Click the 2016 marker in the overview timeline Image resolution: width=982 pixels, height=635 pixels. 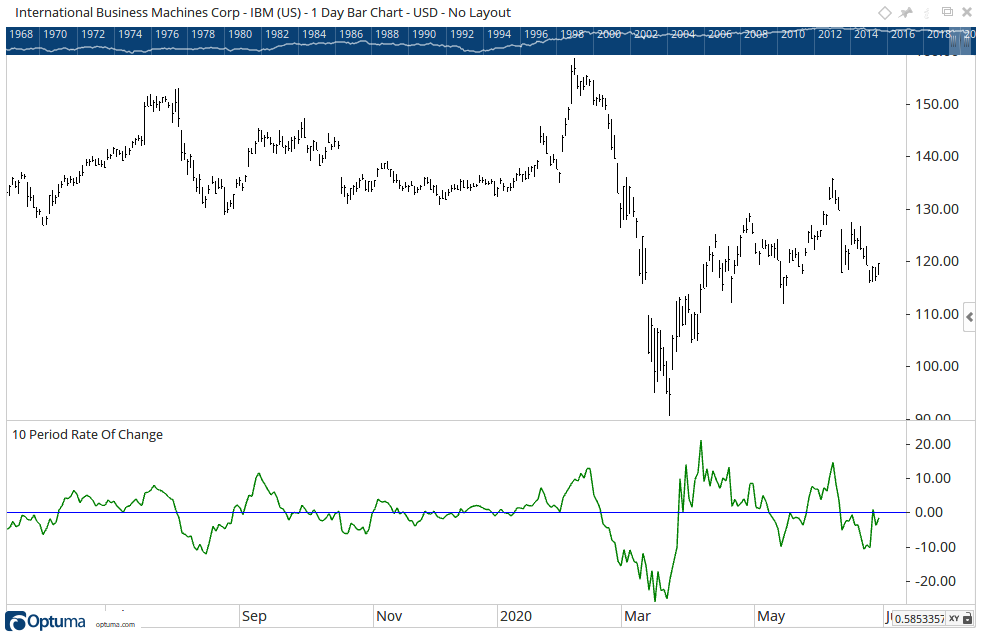(902, 34)
